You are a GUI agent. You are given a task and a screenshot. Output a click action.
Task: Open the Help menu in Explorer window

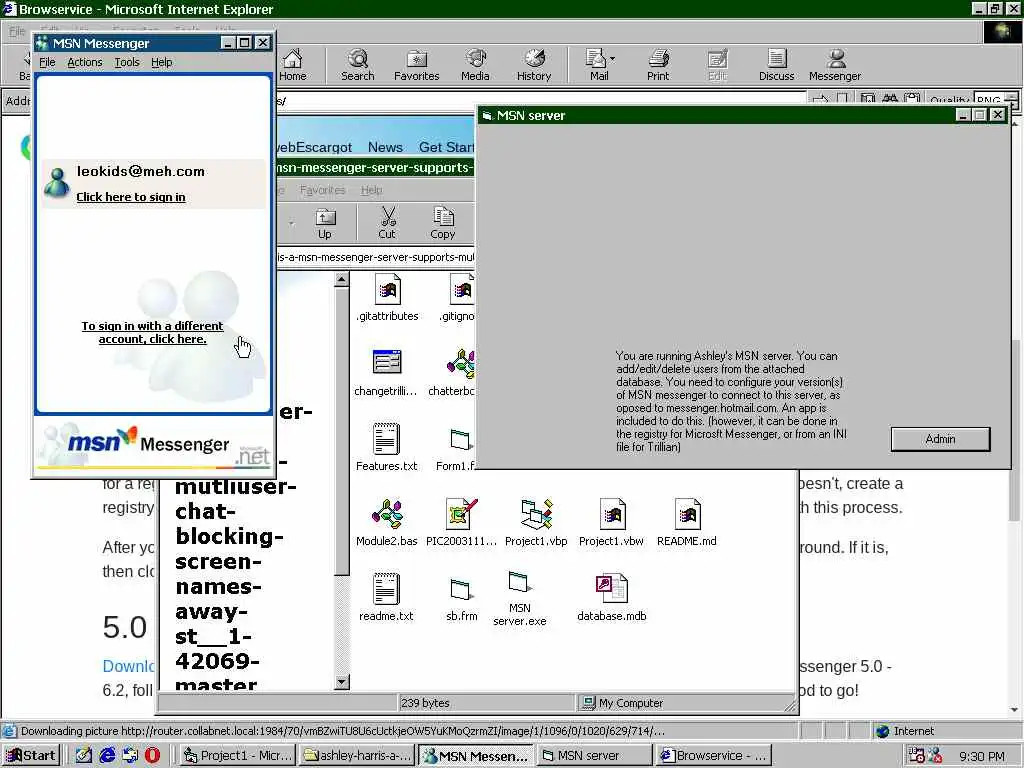(x=372, y=190)
